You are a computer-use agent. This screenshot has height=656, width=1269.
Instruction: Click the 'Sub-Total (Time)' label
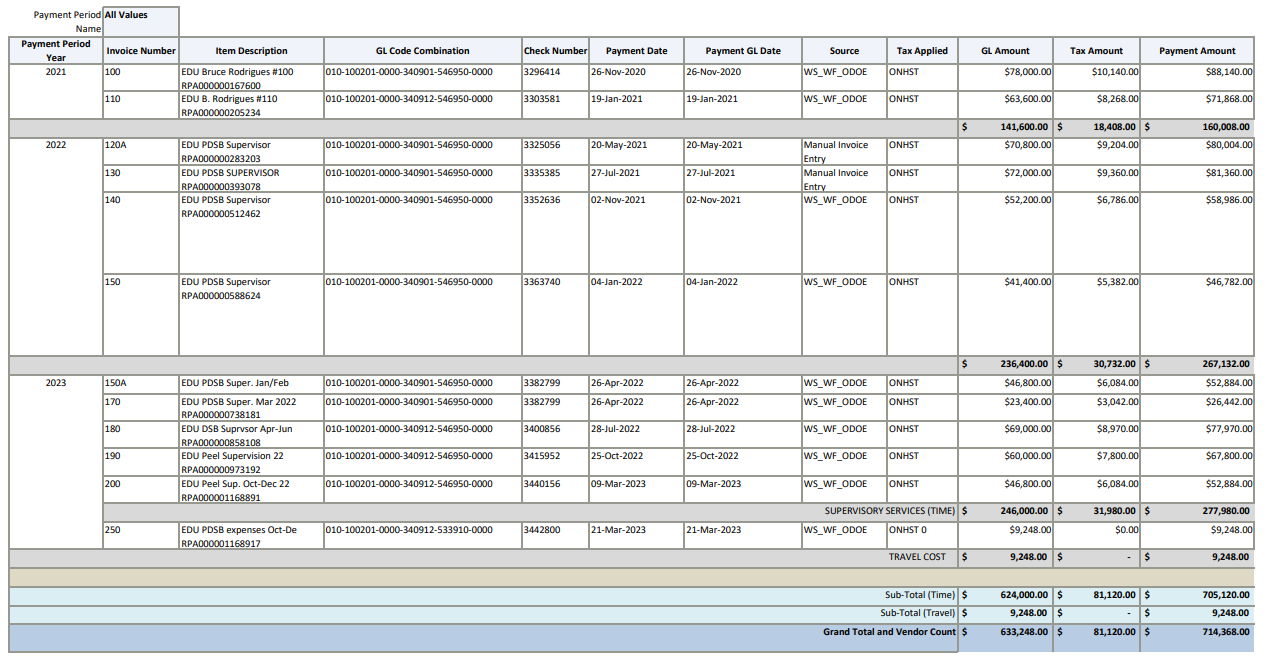click(x=919, y=595)
